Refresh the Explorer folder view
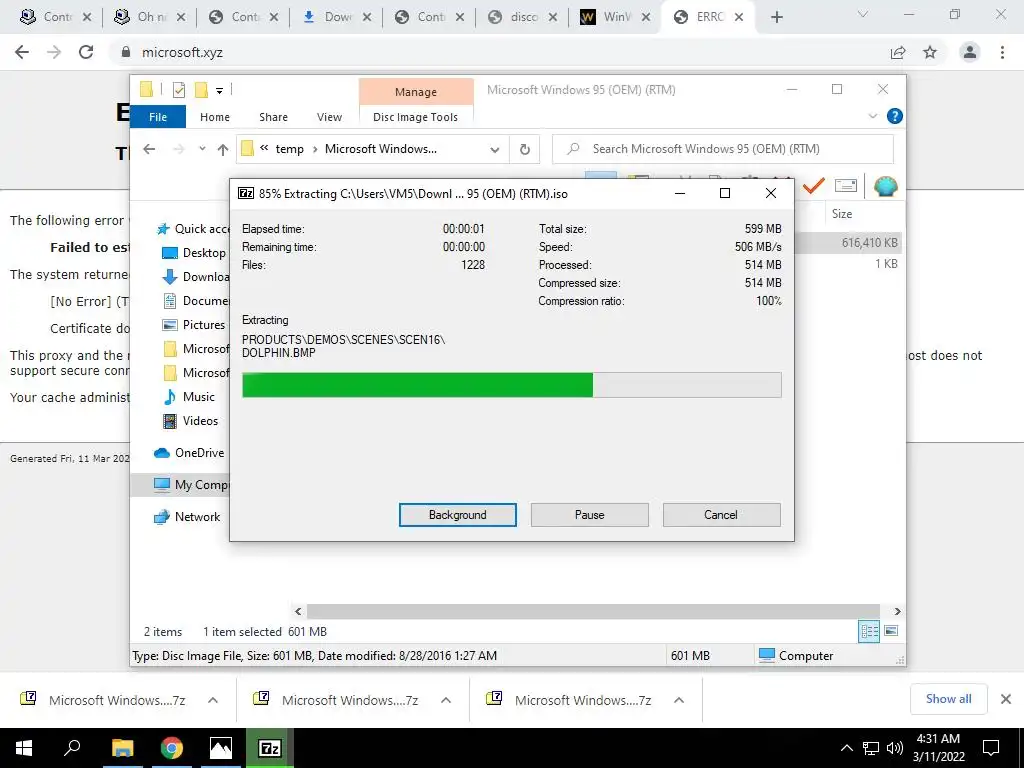This screenshot has height=768, width=1024. pyautogui.click(x=524, y=150)
